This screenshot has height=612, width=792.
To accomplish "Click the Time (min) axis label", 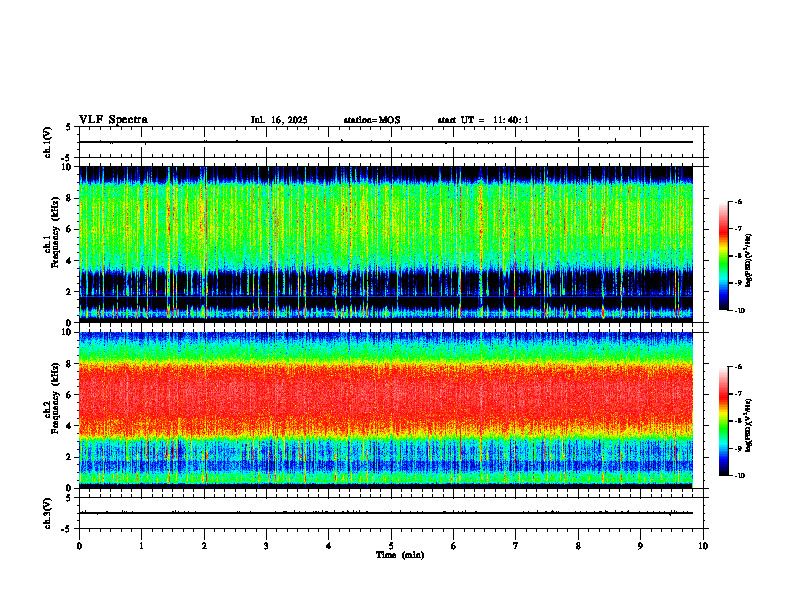I will pyautogui.click(x=400, y=555).
